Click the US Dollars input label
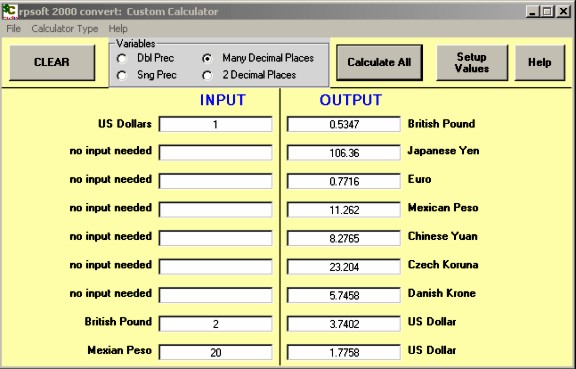 125,124
